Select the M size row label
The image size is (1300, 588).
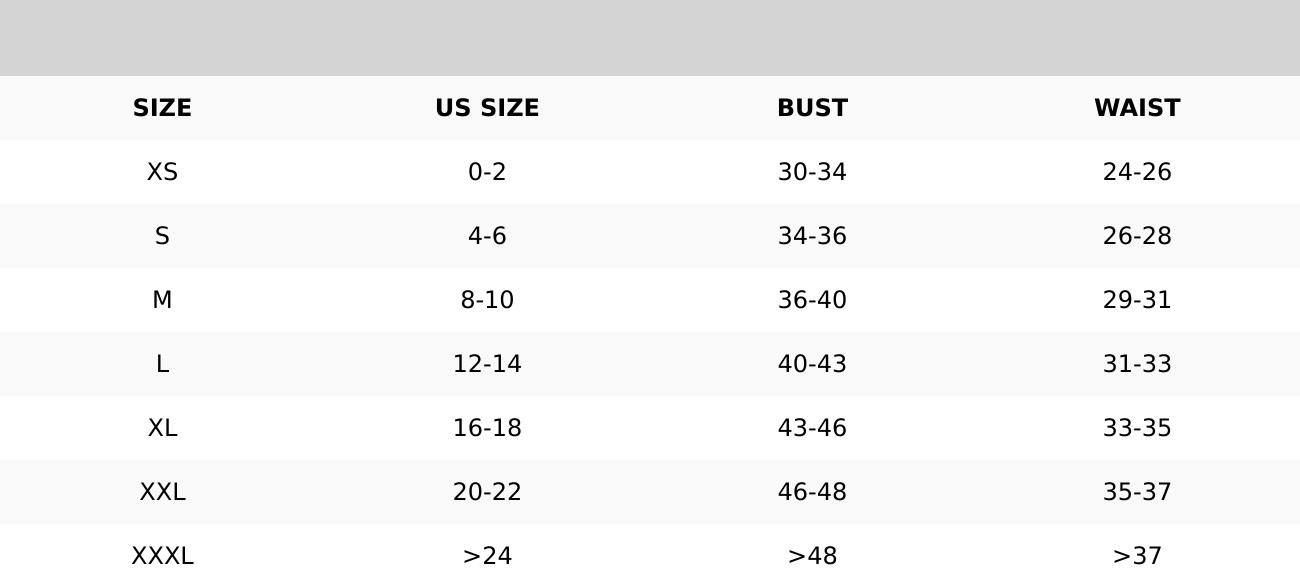point(162,300)
